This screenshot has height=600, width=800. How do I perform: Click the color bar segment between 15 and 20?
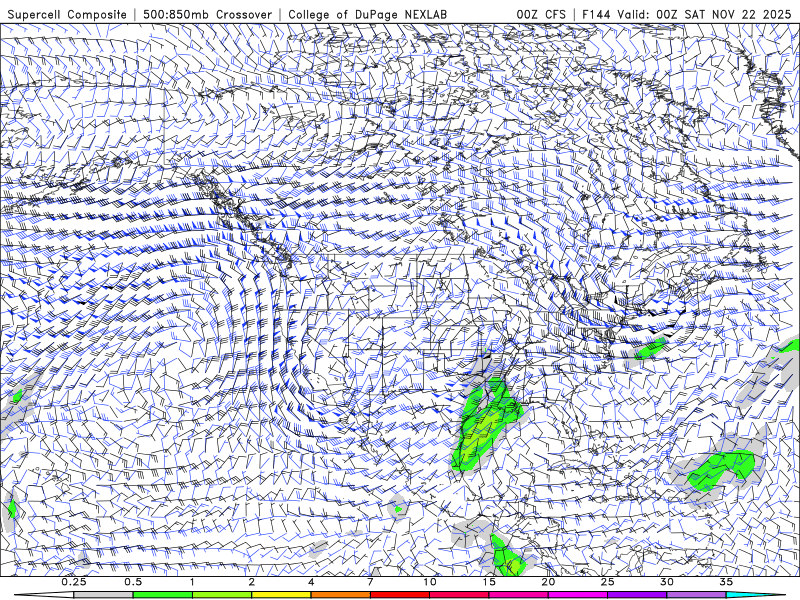(518, 595)
